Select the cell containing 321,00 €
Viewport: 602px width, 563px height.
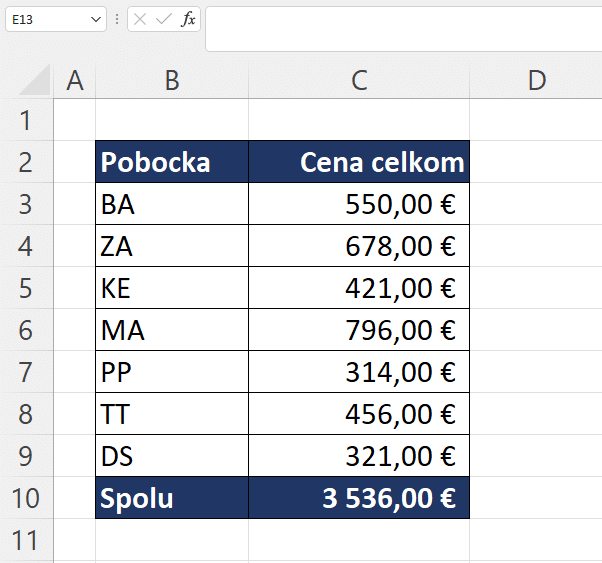359,456
